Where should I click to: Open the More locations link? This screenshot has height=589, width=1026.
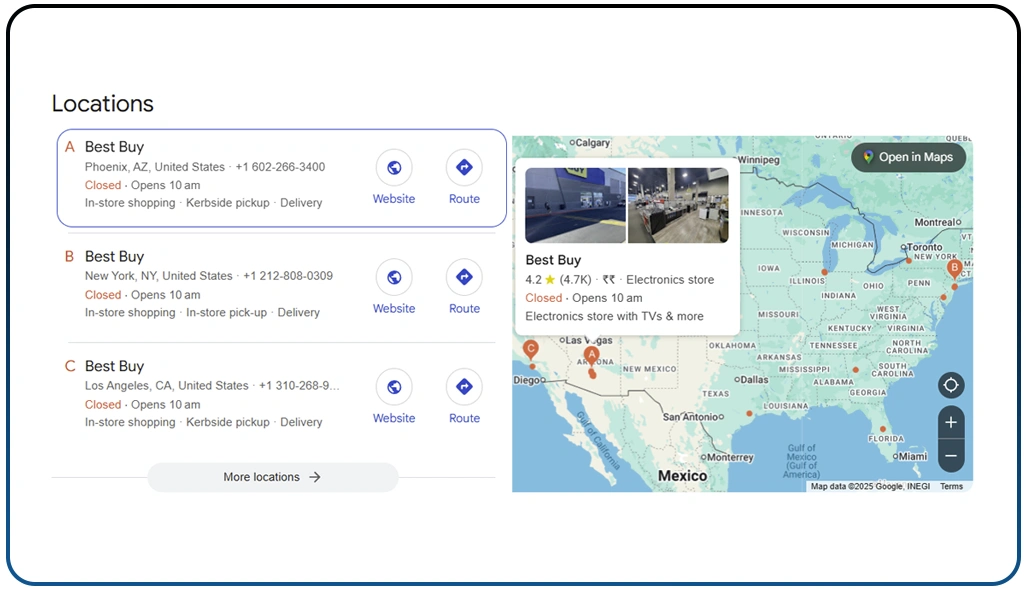click(272, 477)
